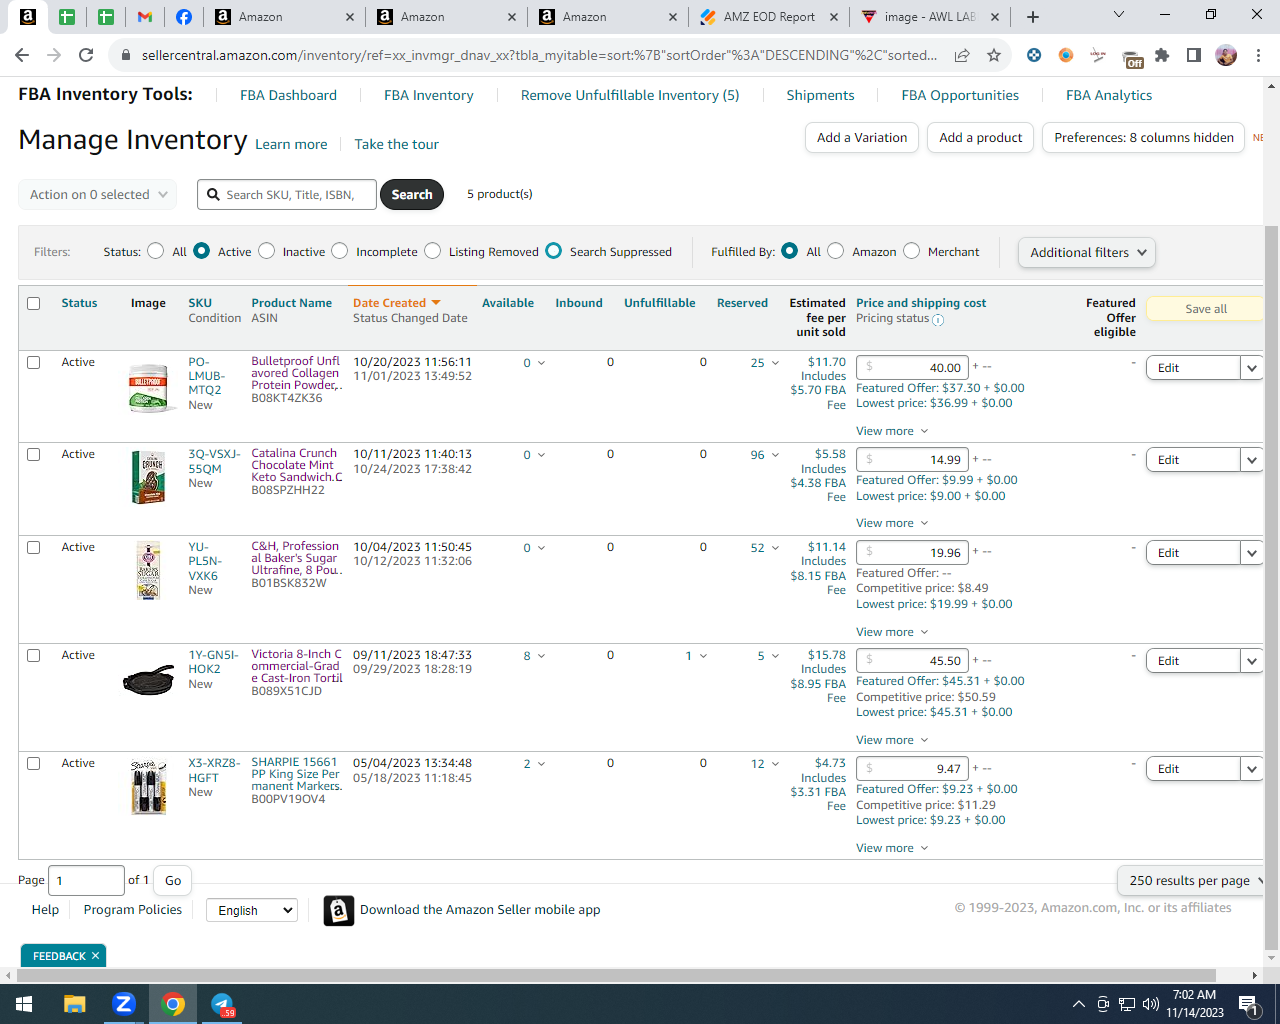Toggle the browser side panel icon

tap(1194, 56)
